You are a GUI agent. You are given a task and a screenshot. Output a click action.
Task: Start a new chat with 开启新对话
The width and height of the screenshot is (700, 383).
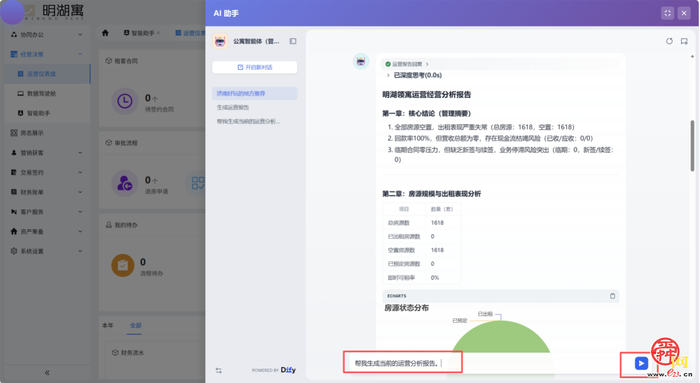pyautogui.click(x=254, y=67)
